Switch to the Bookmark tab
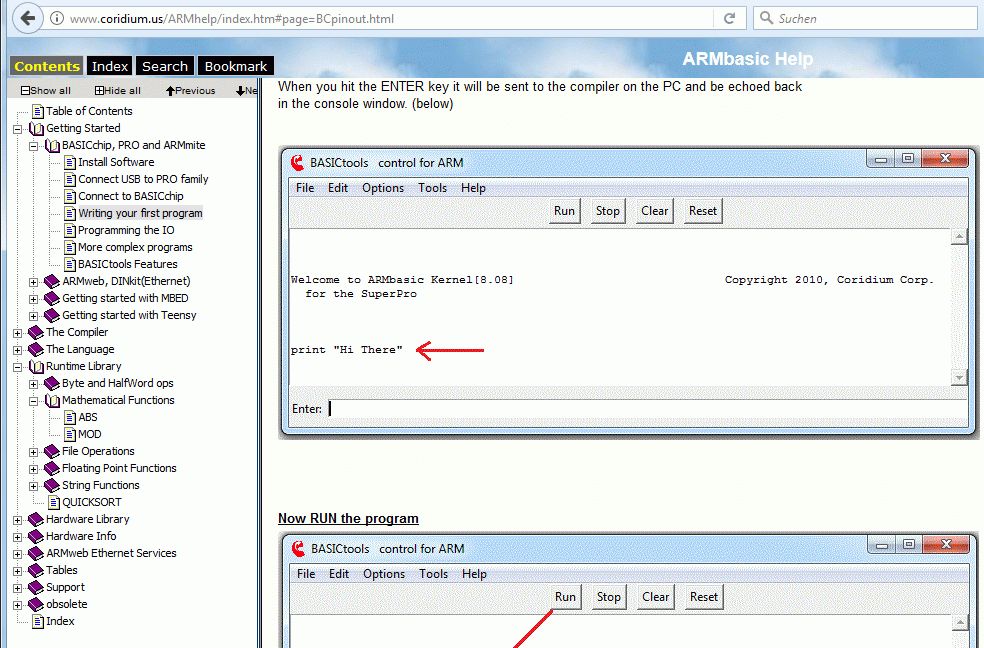Screen dimensions: 984x648 click(x=235, y=66)
